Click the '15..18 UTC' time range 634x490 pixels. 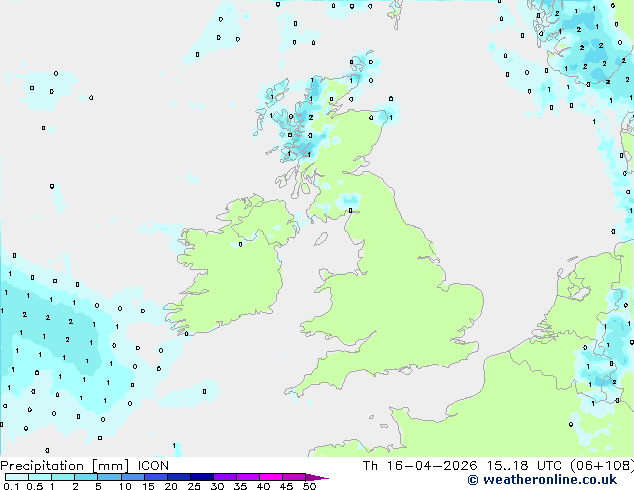pyautogui.click(x=524, y=466)
